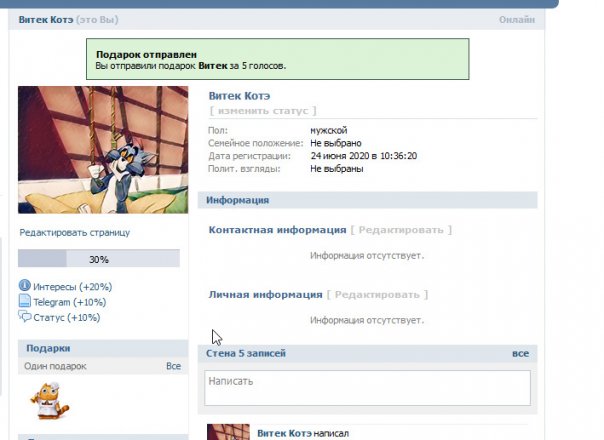Click the page title Витек Котэ (это Вы)
The image size is (604, 440).
[69, 20]
